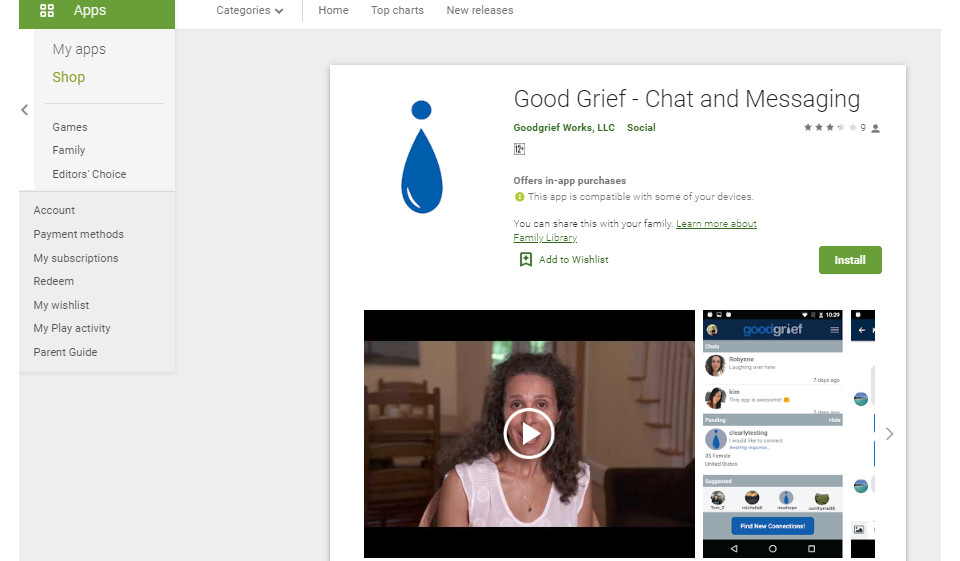Click the Good Grief teardrop app icon
Viewport: 960px width, 561px height.
click(421, 157)
